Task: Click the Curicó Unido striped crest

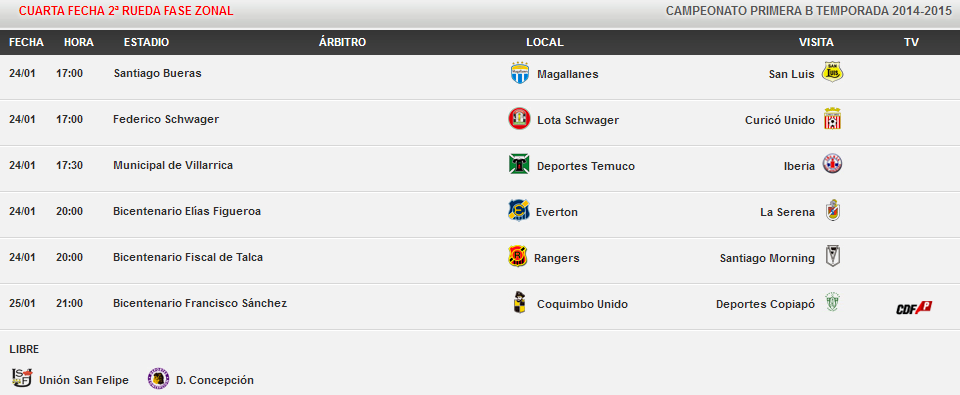Action: point(832,118)
